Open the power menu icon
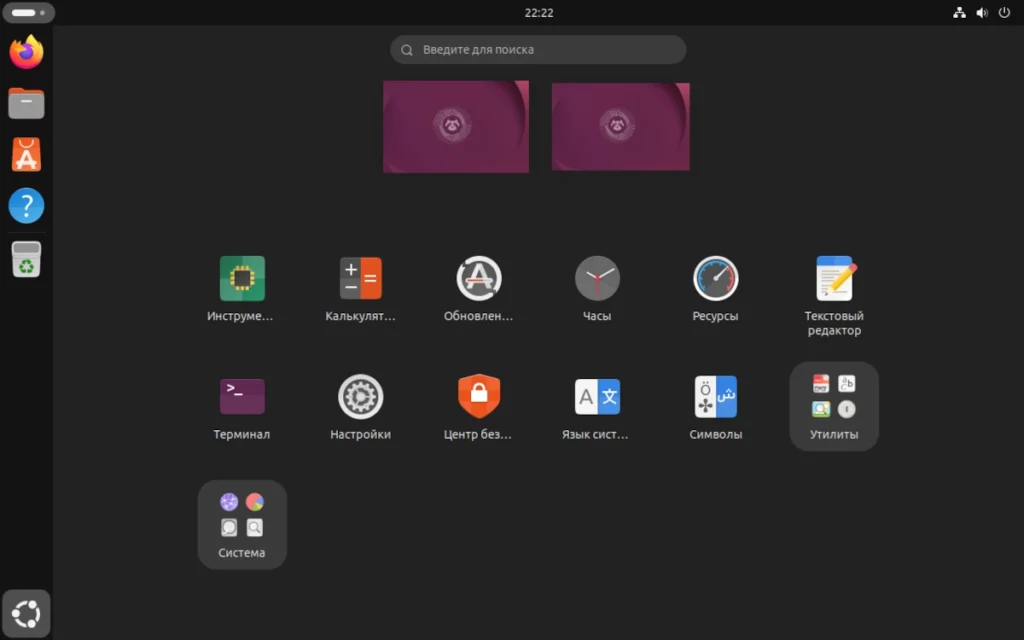The width and height of the screenshot is (1024, 640). [1004, 12]
